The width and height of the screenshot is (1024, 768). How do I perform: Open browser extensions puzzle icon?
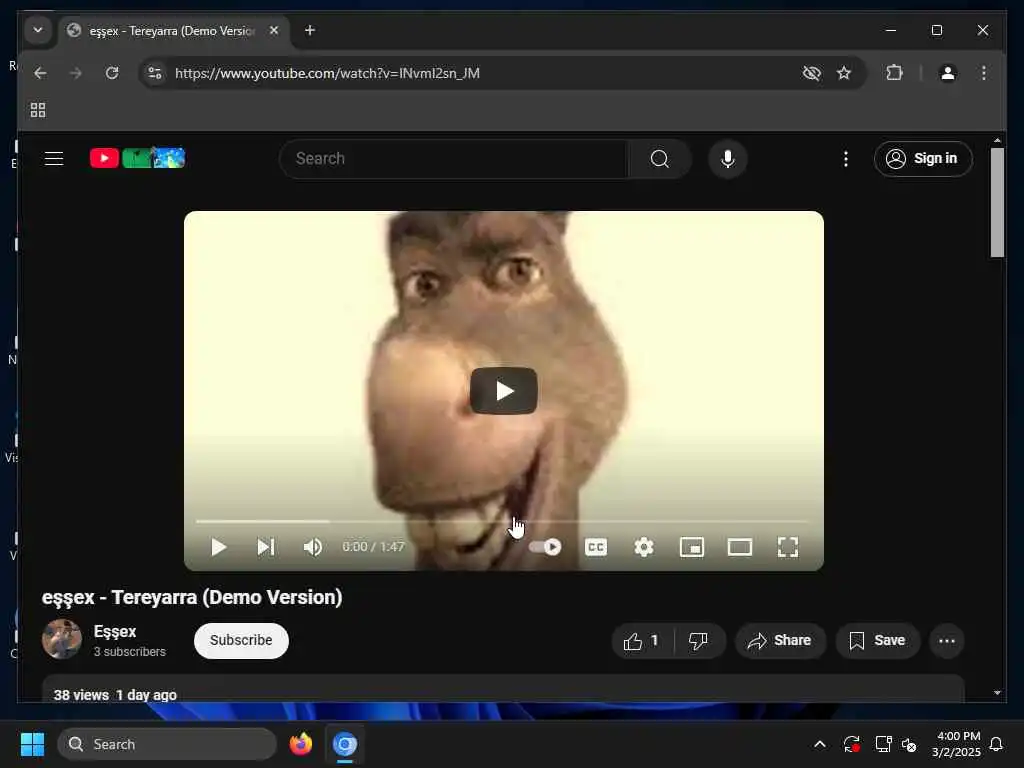(x=894, y=73)
